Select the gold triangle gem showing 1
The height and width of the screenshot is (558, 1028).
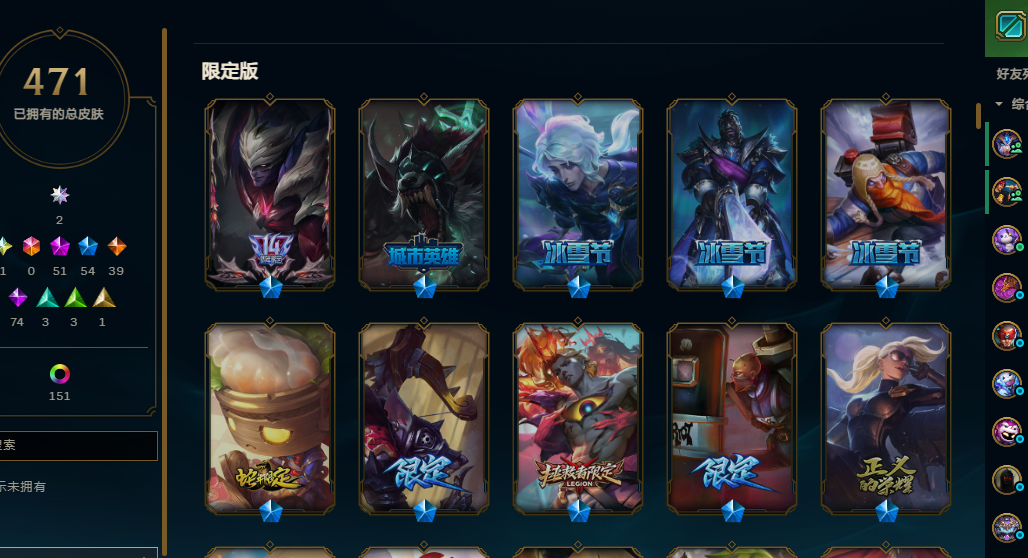[104, 298]
